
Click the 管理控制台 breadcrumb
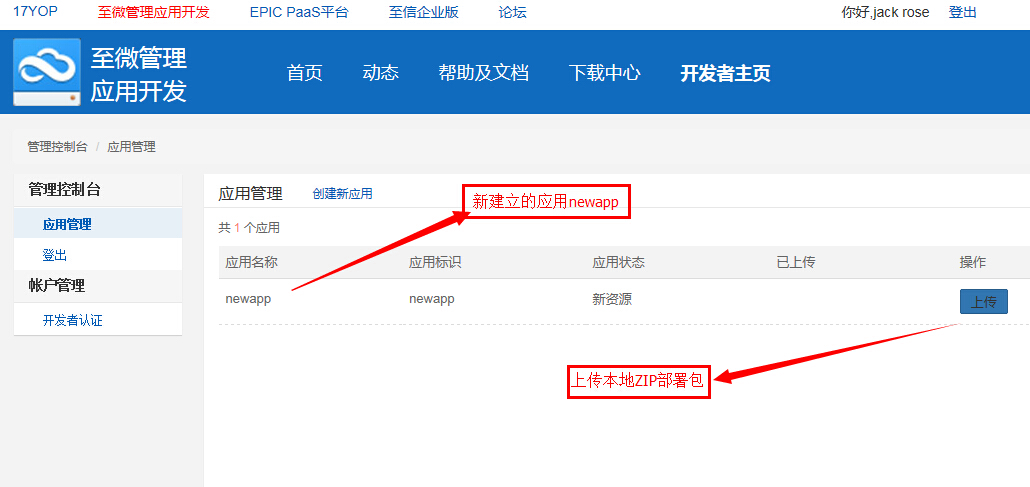[57, 147]
